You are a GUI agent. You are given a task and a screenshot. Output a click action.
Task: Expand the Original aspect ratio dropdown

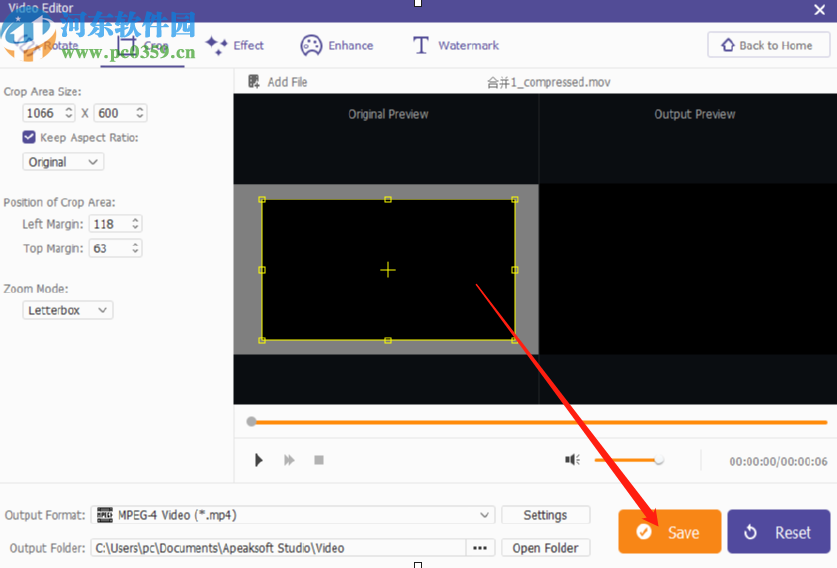pos(63,162)
